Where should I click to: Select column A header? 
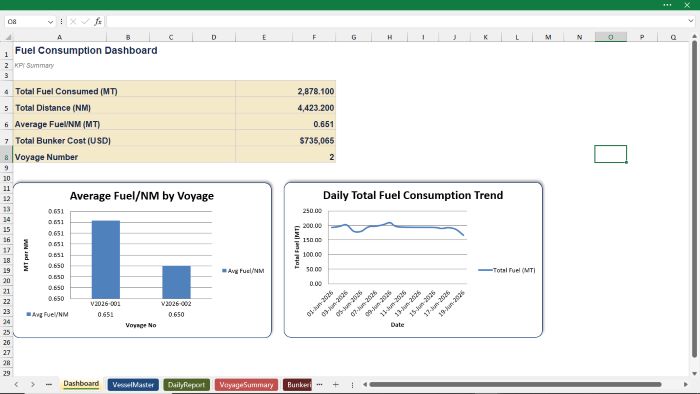[59, 37]
